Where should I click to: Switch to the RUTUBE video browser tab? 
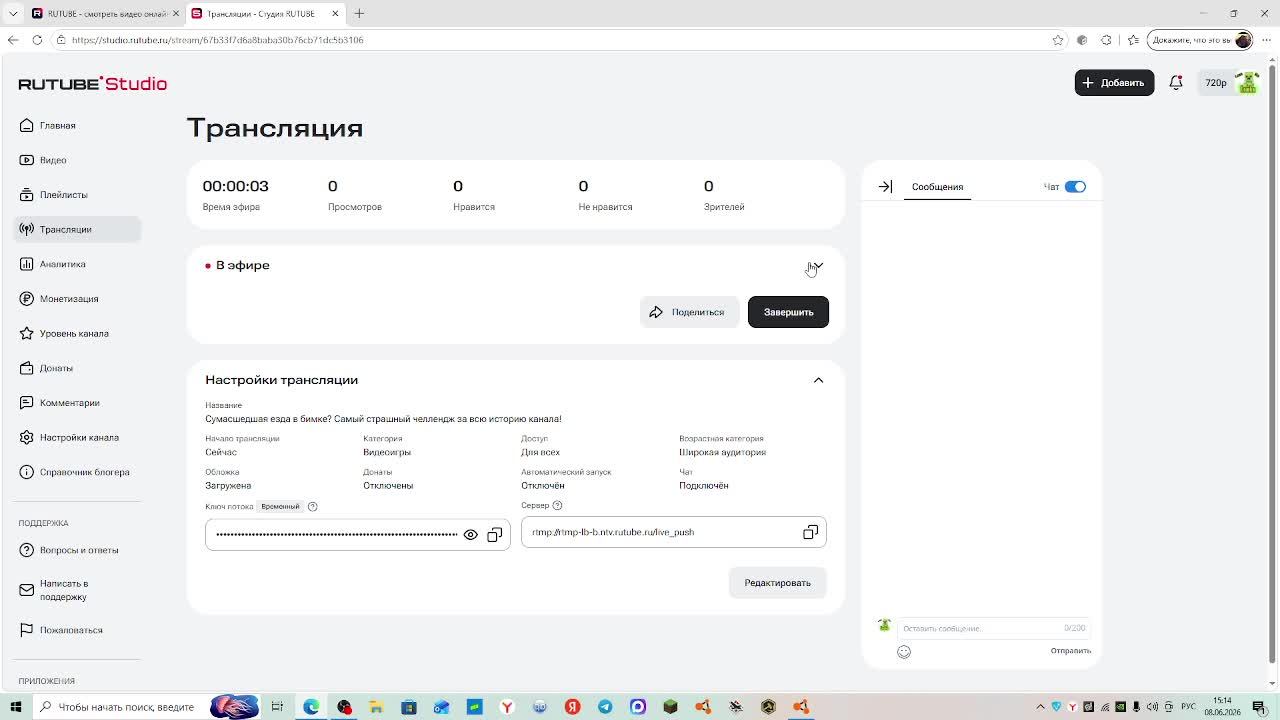point(104,14)
